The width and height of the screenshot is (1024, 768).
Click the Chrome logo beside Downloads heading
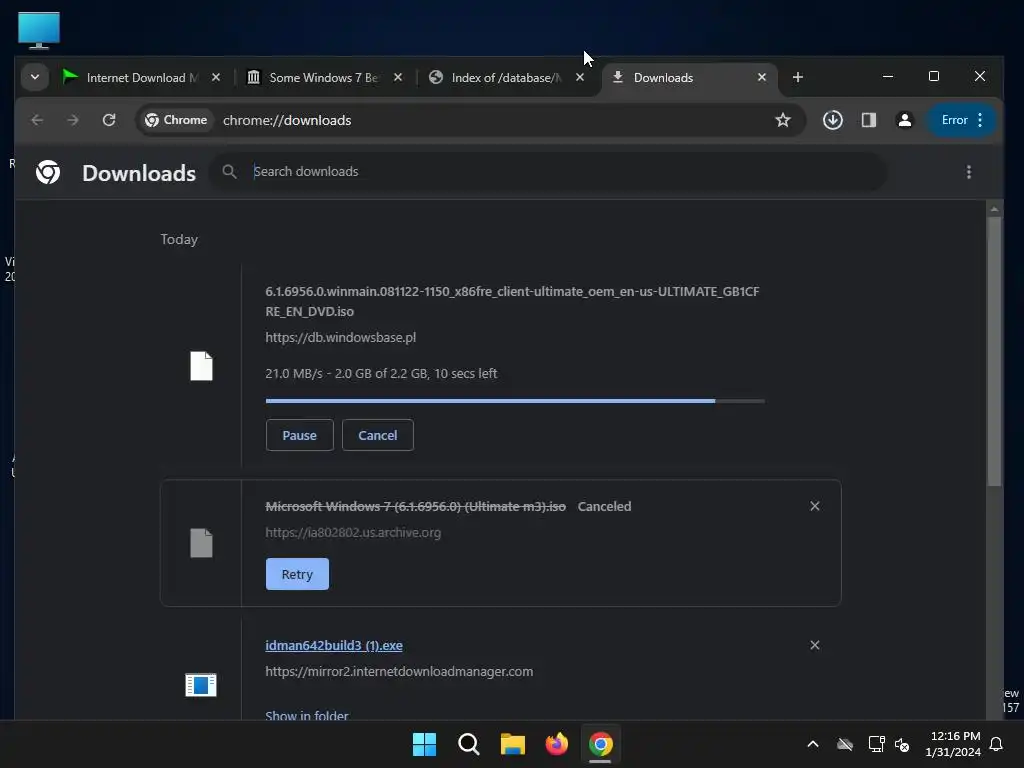coord(48,172)
